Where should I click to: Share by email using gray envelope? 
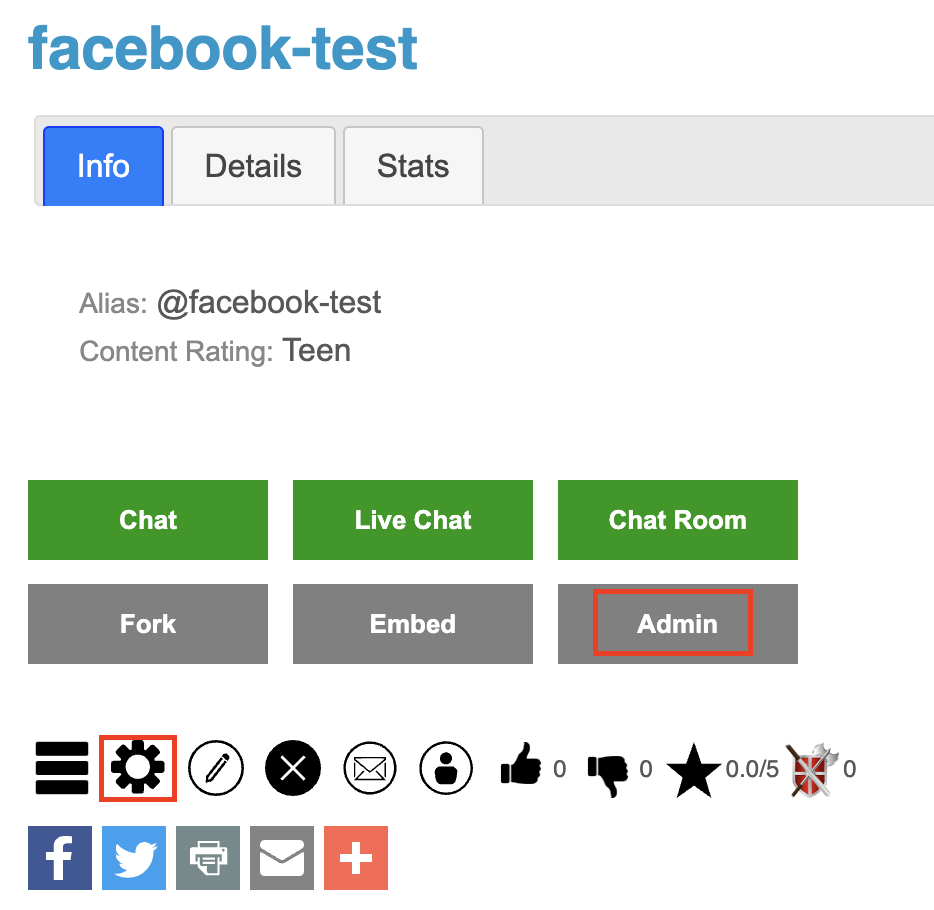click(x=282, y=858)
